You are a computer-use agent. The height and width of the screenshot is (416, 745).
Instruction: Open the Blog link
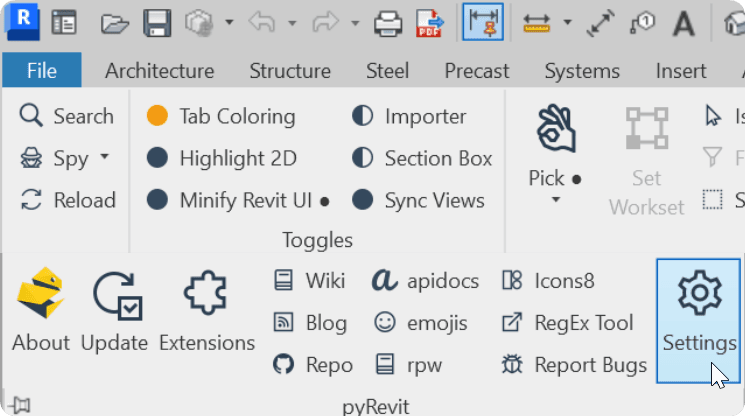point(310,323)
